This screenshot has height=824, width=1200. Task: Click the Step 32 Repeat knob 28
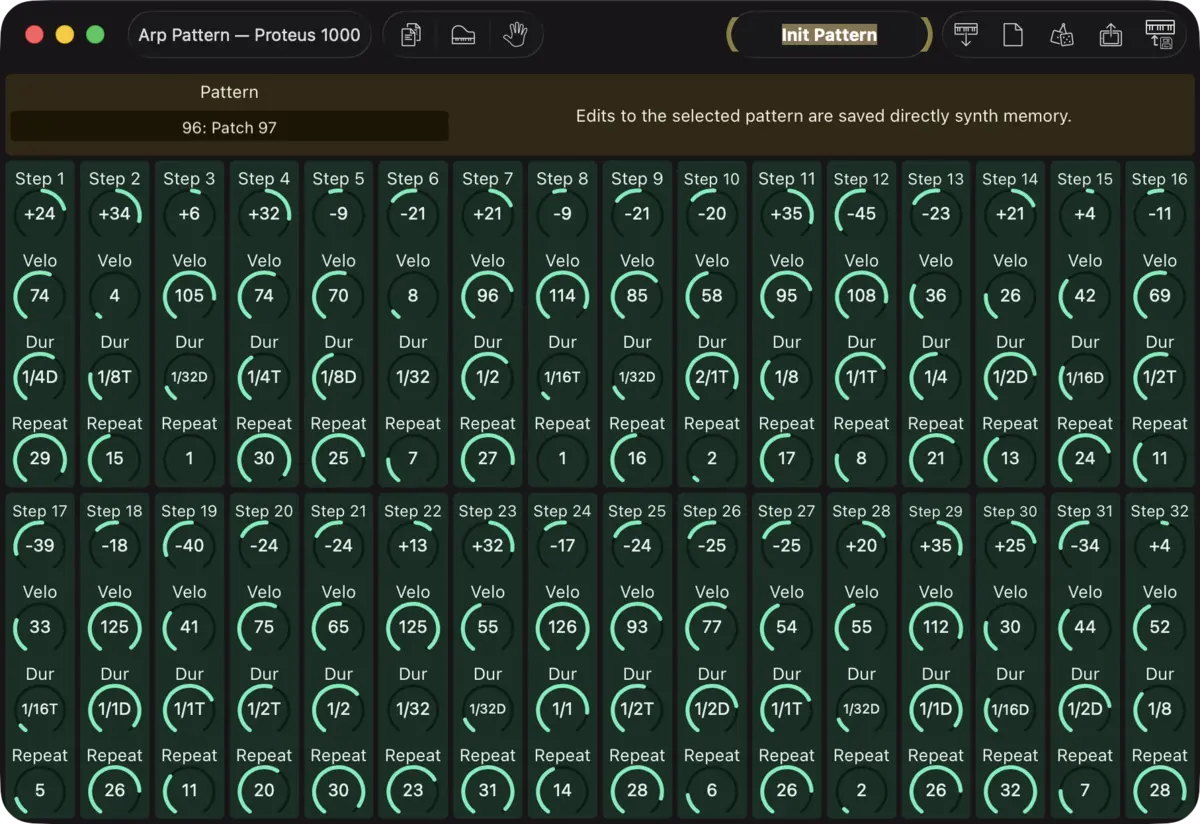click(x=1160, y=790)
